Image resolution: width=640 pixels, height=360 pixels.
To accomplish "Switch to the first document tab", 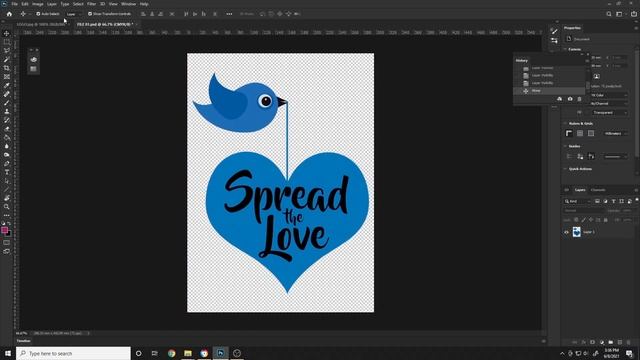I will tap(41, 24).
